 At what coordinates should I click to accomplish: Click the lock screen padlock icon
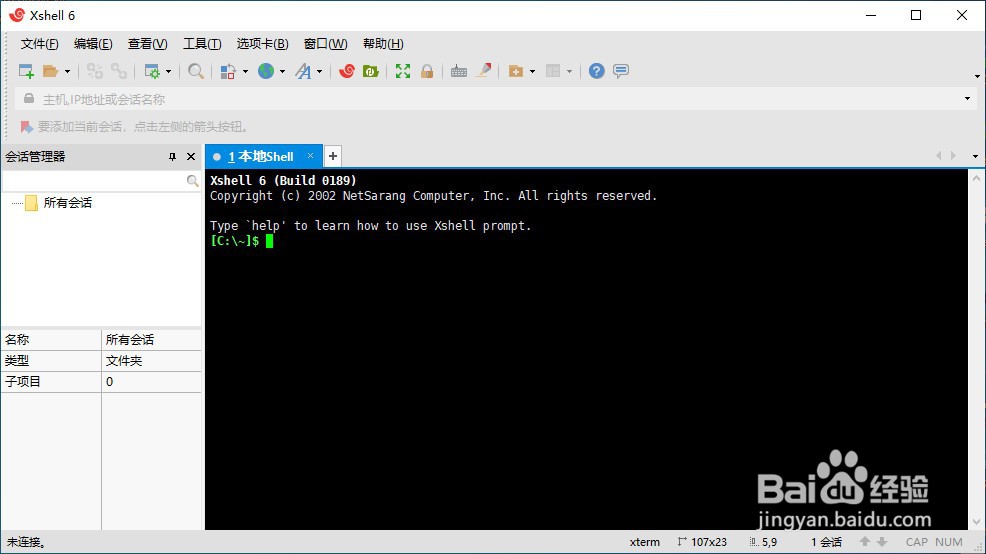click(427, 71)
